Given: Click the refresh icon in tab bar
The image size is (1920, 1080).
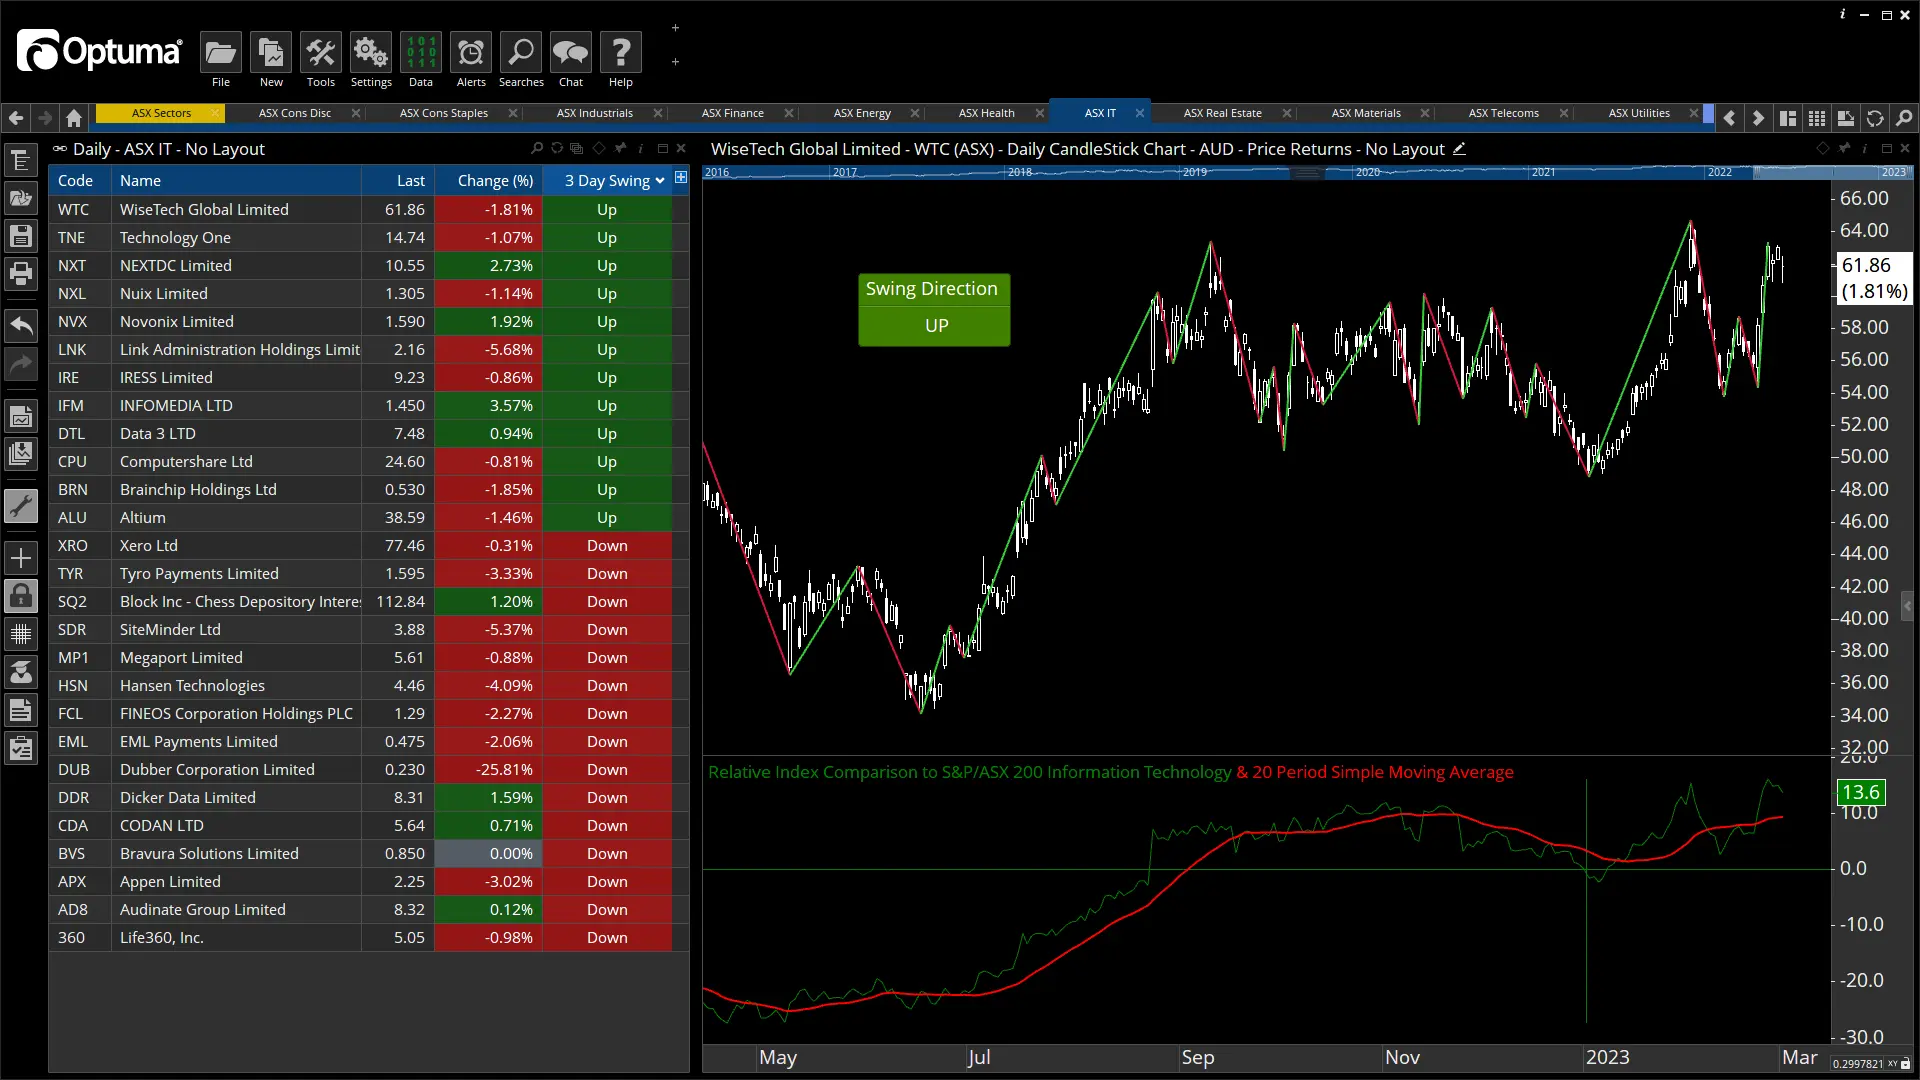Looking at the screenshot, I should [x=1875, y=118].
